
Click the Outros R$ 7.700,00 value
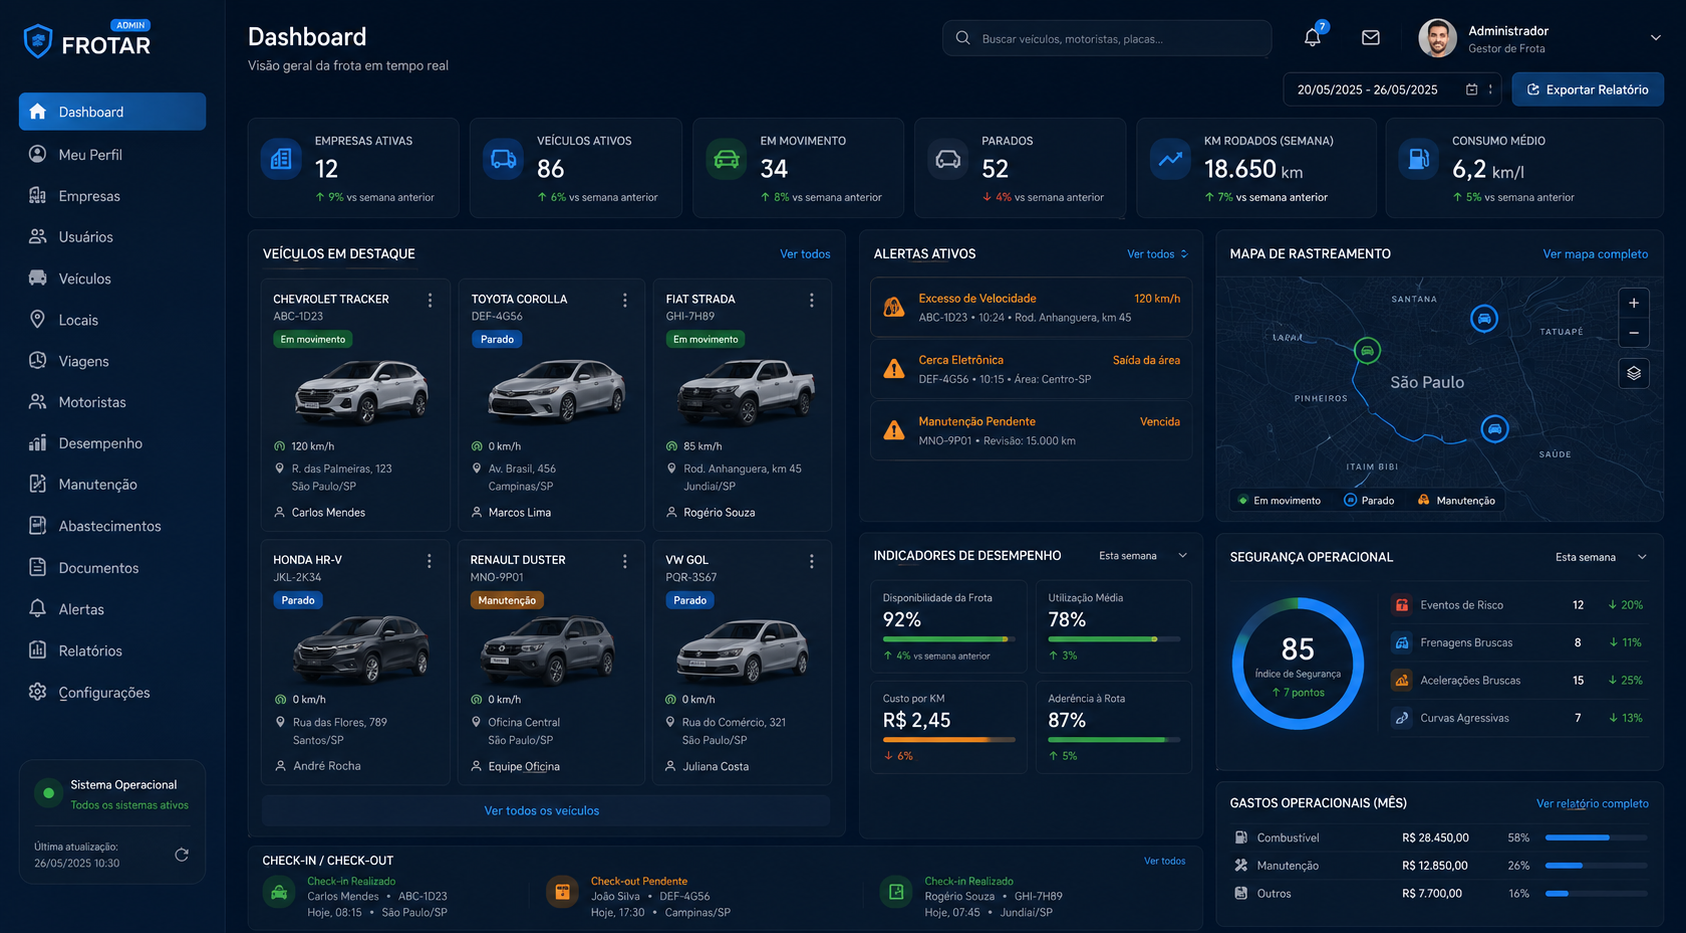pyautogui.click(x=1432, y=894)
